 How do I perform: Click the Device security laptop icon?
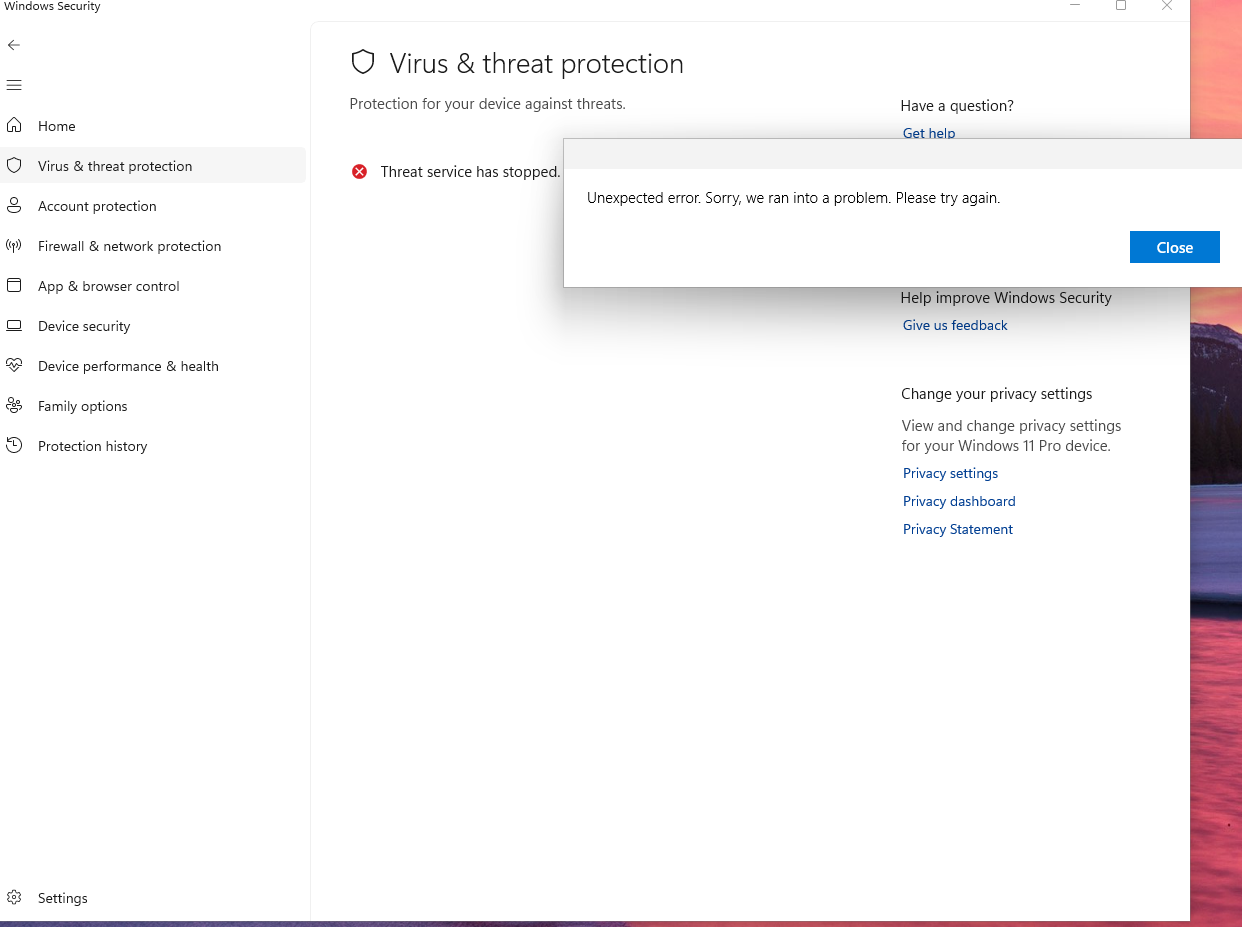14,325
